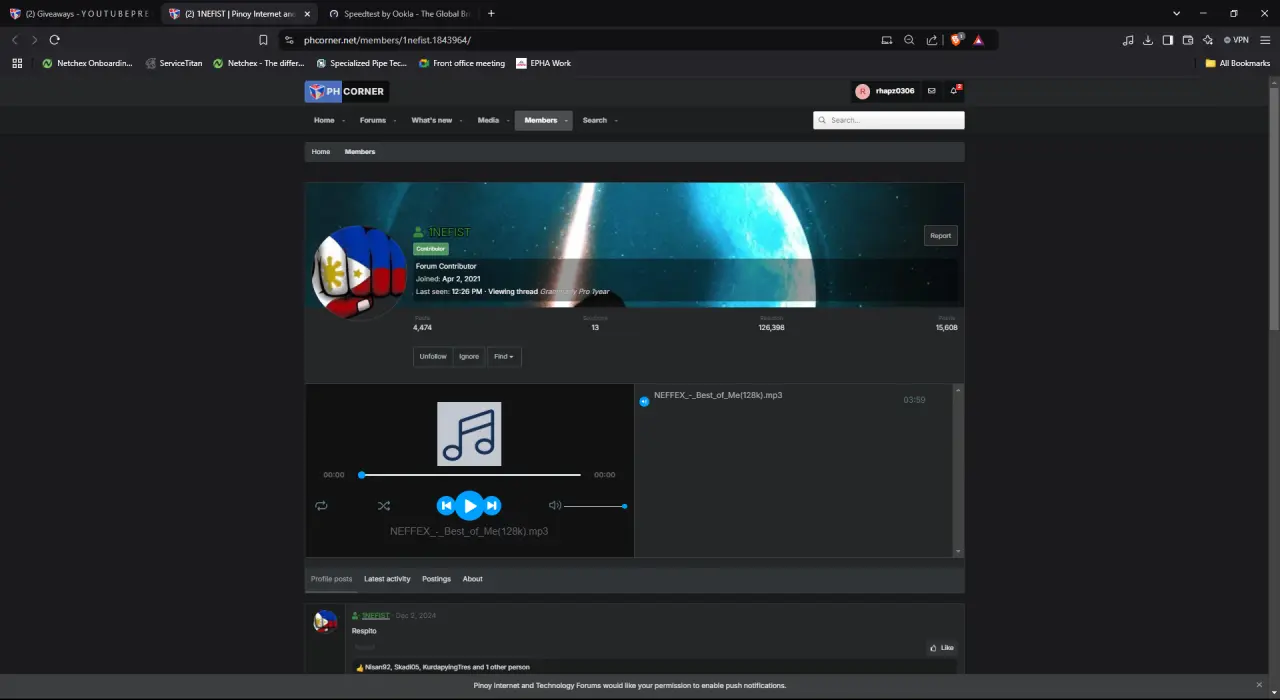This screenshot has width=1280, height=700.
Task: Click the PH Corner logo
Action: [346, 91]
